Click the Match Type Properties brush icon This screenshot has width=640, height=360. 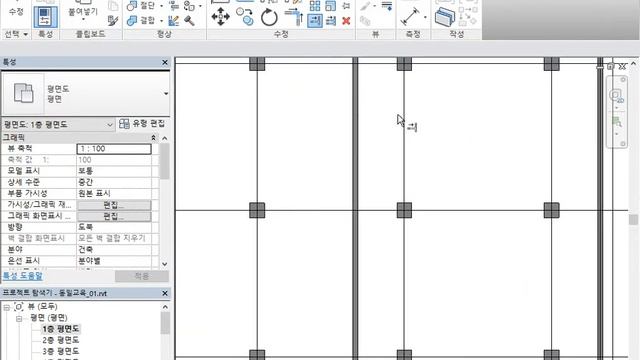point(113,20)
